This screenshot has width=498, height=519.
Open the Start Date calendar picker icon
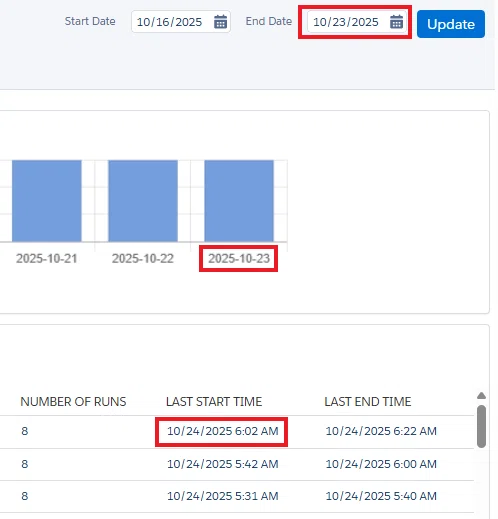[220, 22]
